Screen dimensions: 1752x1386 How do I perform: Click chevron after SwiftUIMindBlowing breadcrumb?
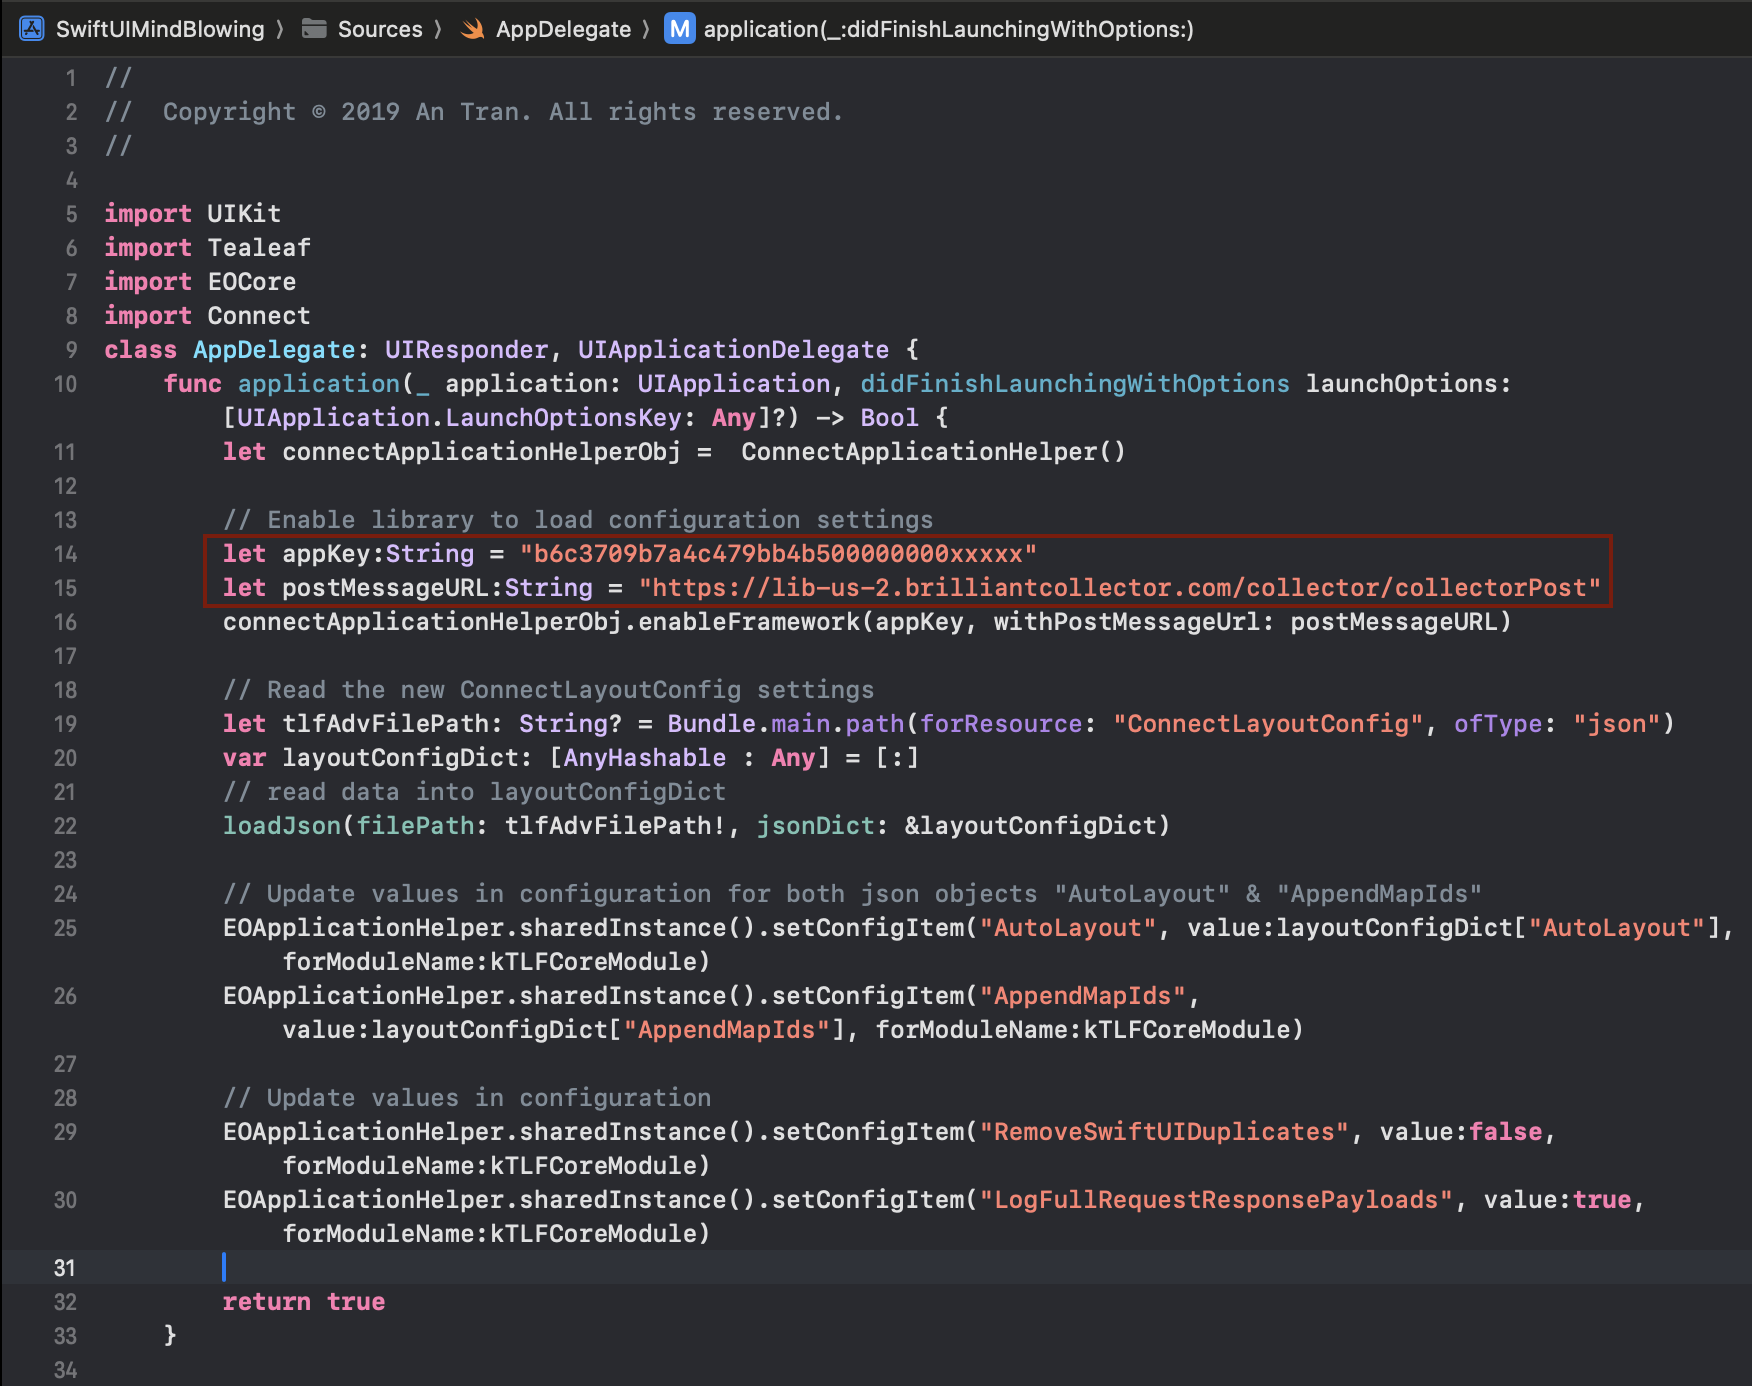(281, 29)
